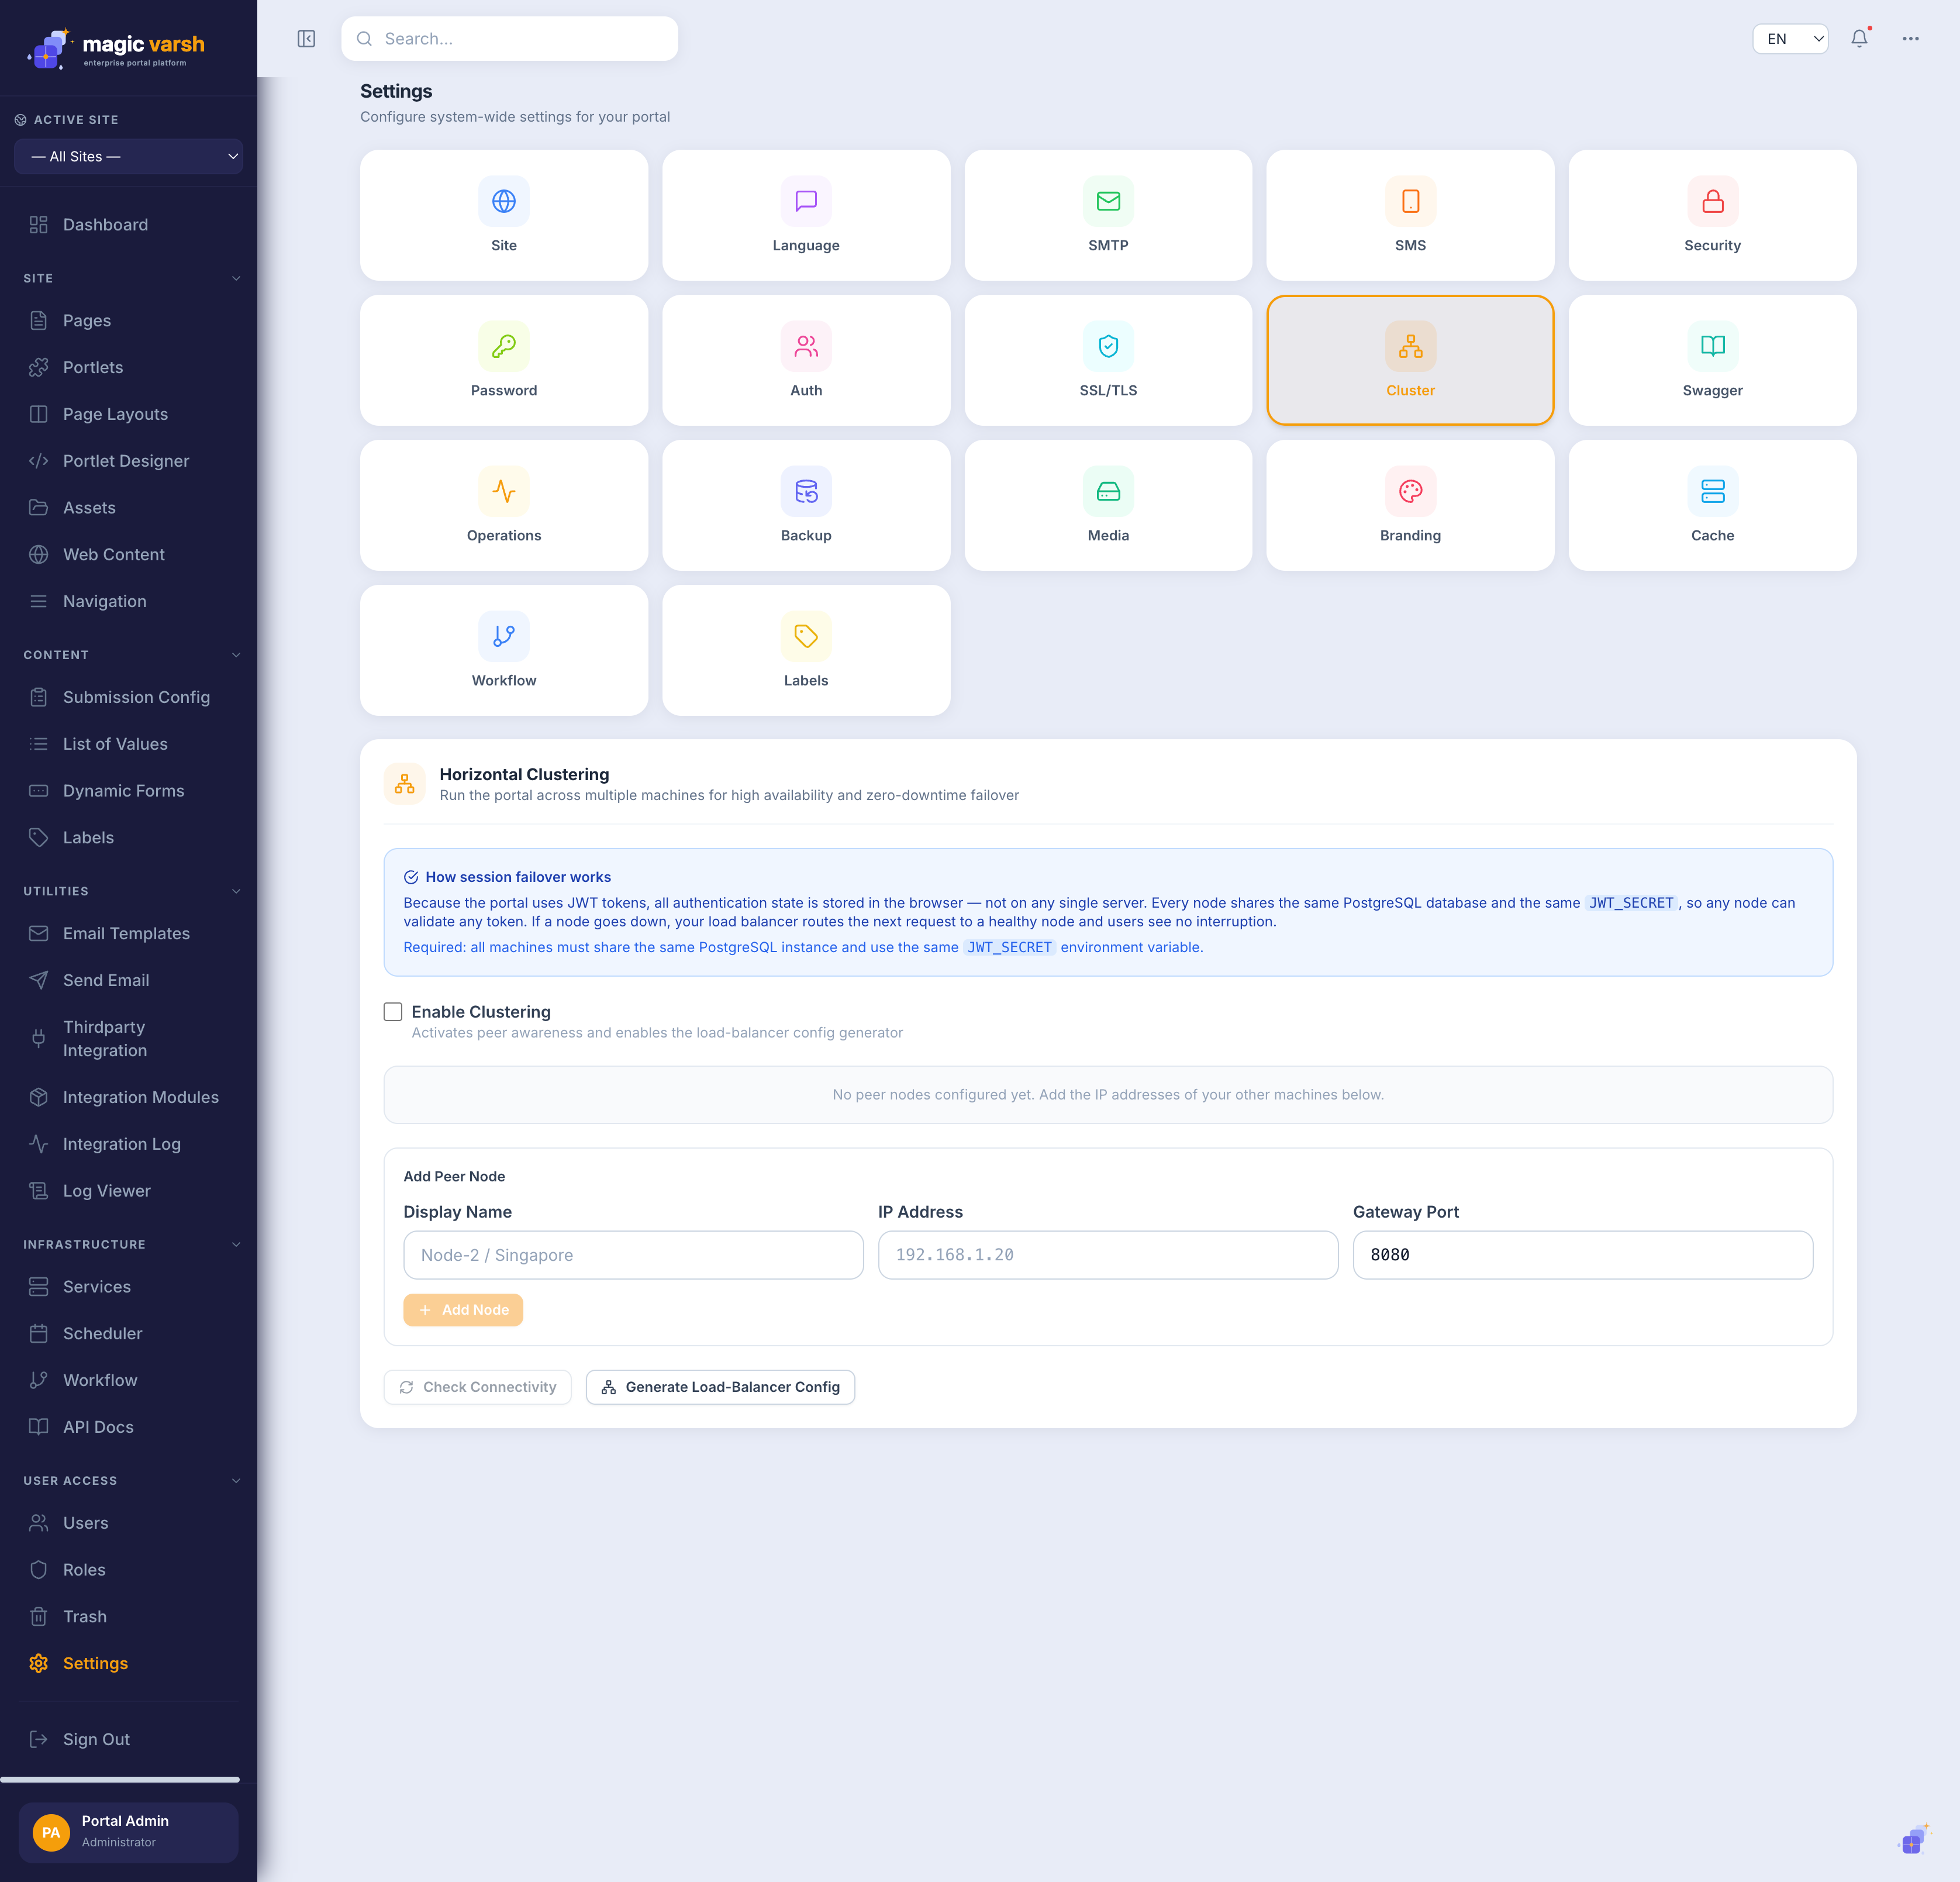Collapse the sidebar with the panel icon
Screen dimensions: 1960x1882
[306, 39]
